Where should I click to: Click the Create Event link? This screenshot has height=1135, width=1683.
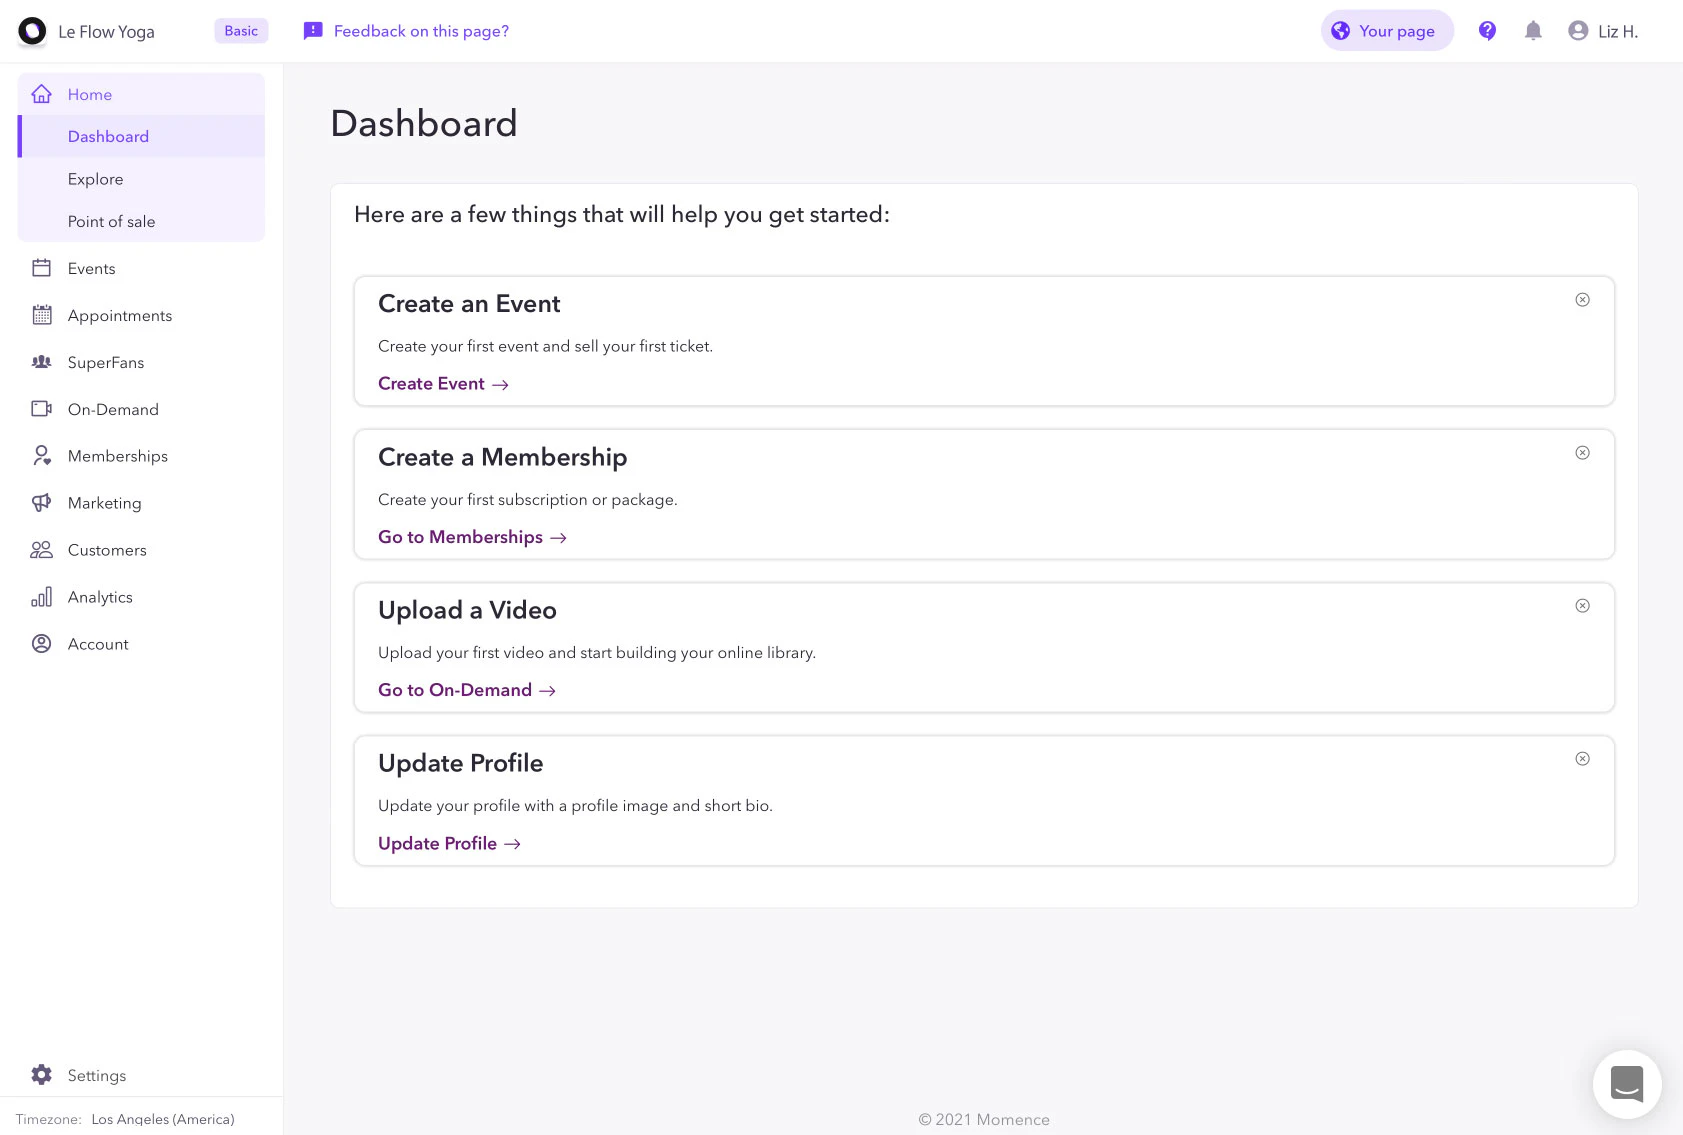431,383
